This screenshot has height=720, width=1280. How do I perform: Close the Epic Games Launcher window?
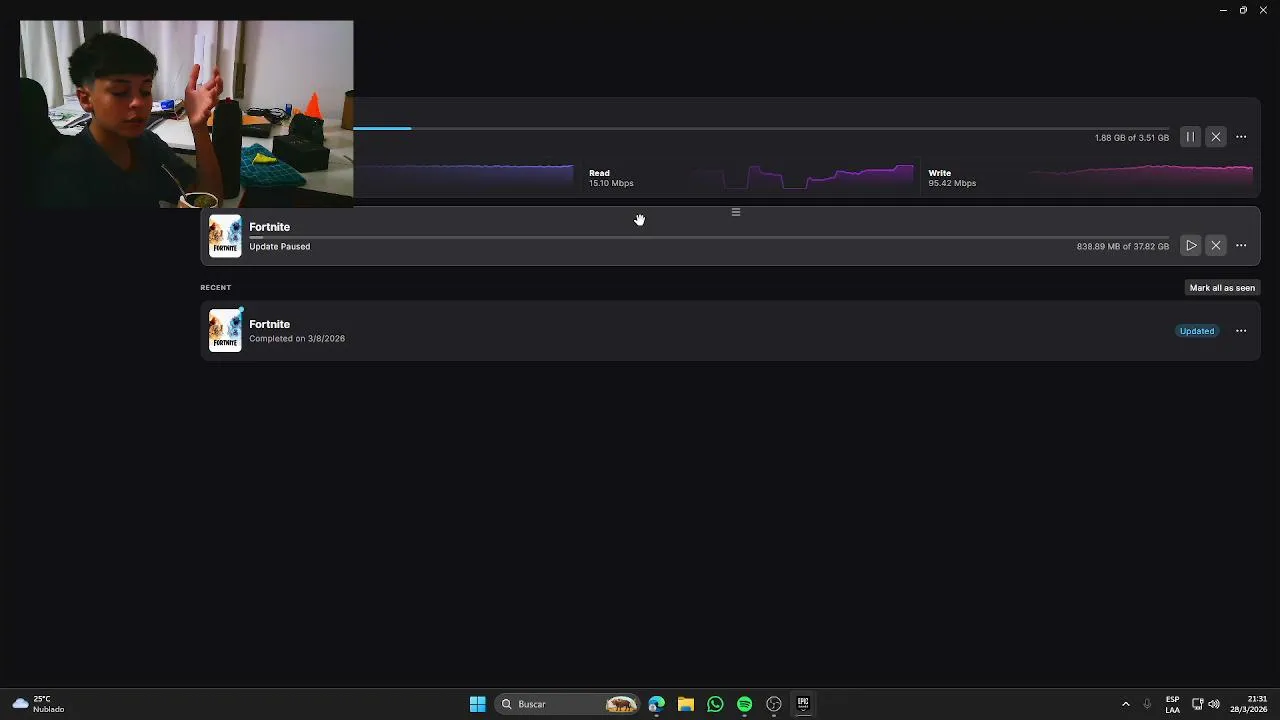[x=1263, y=10]
